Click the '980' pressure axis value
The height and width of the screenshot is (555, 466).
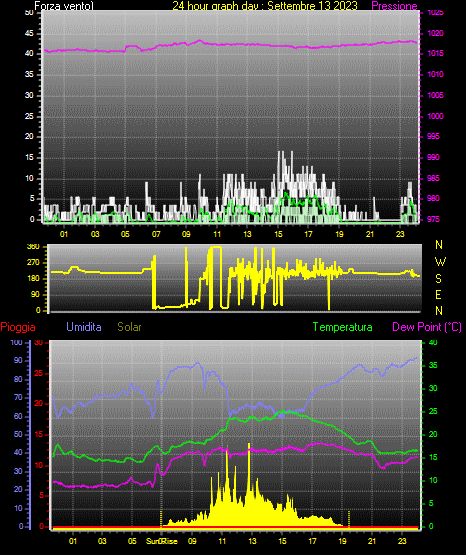point(433,198)
